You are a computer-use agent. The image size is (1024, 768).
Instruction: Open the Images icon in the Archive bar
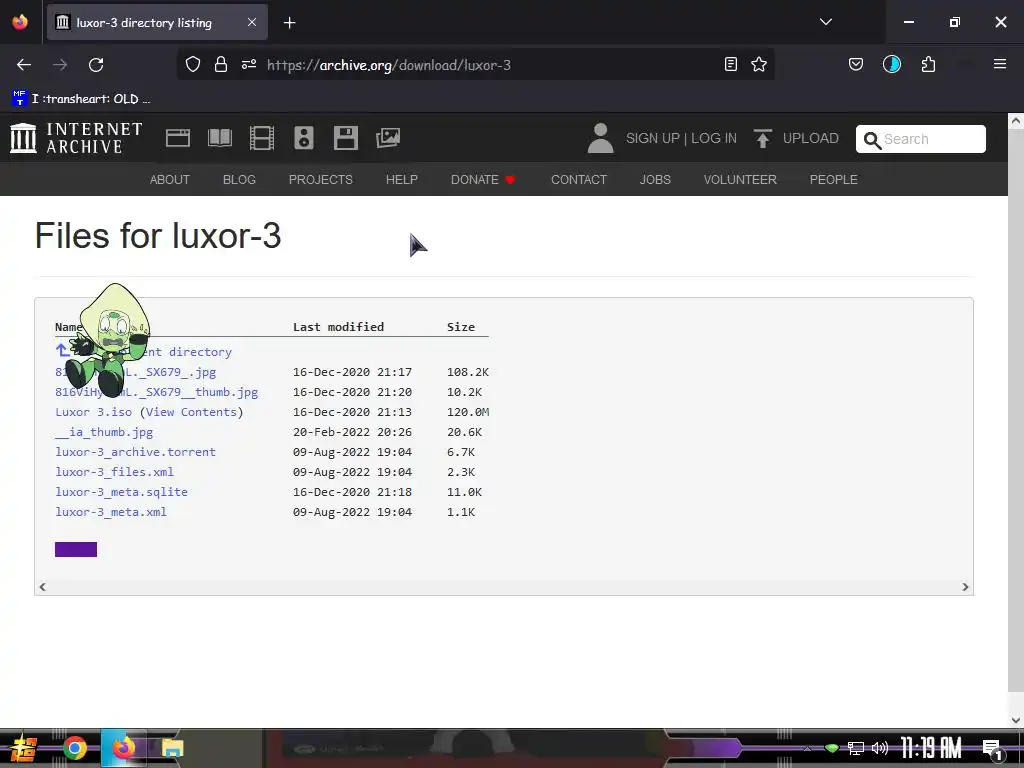point(388,138)
